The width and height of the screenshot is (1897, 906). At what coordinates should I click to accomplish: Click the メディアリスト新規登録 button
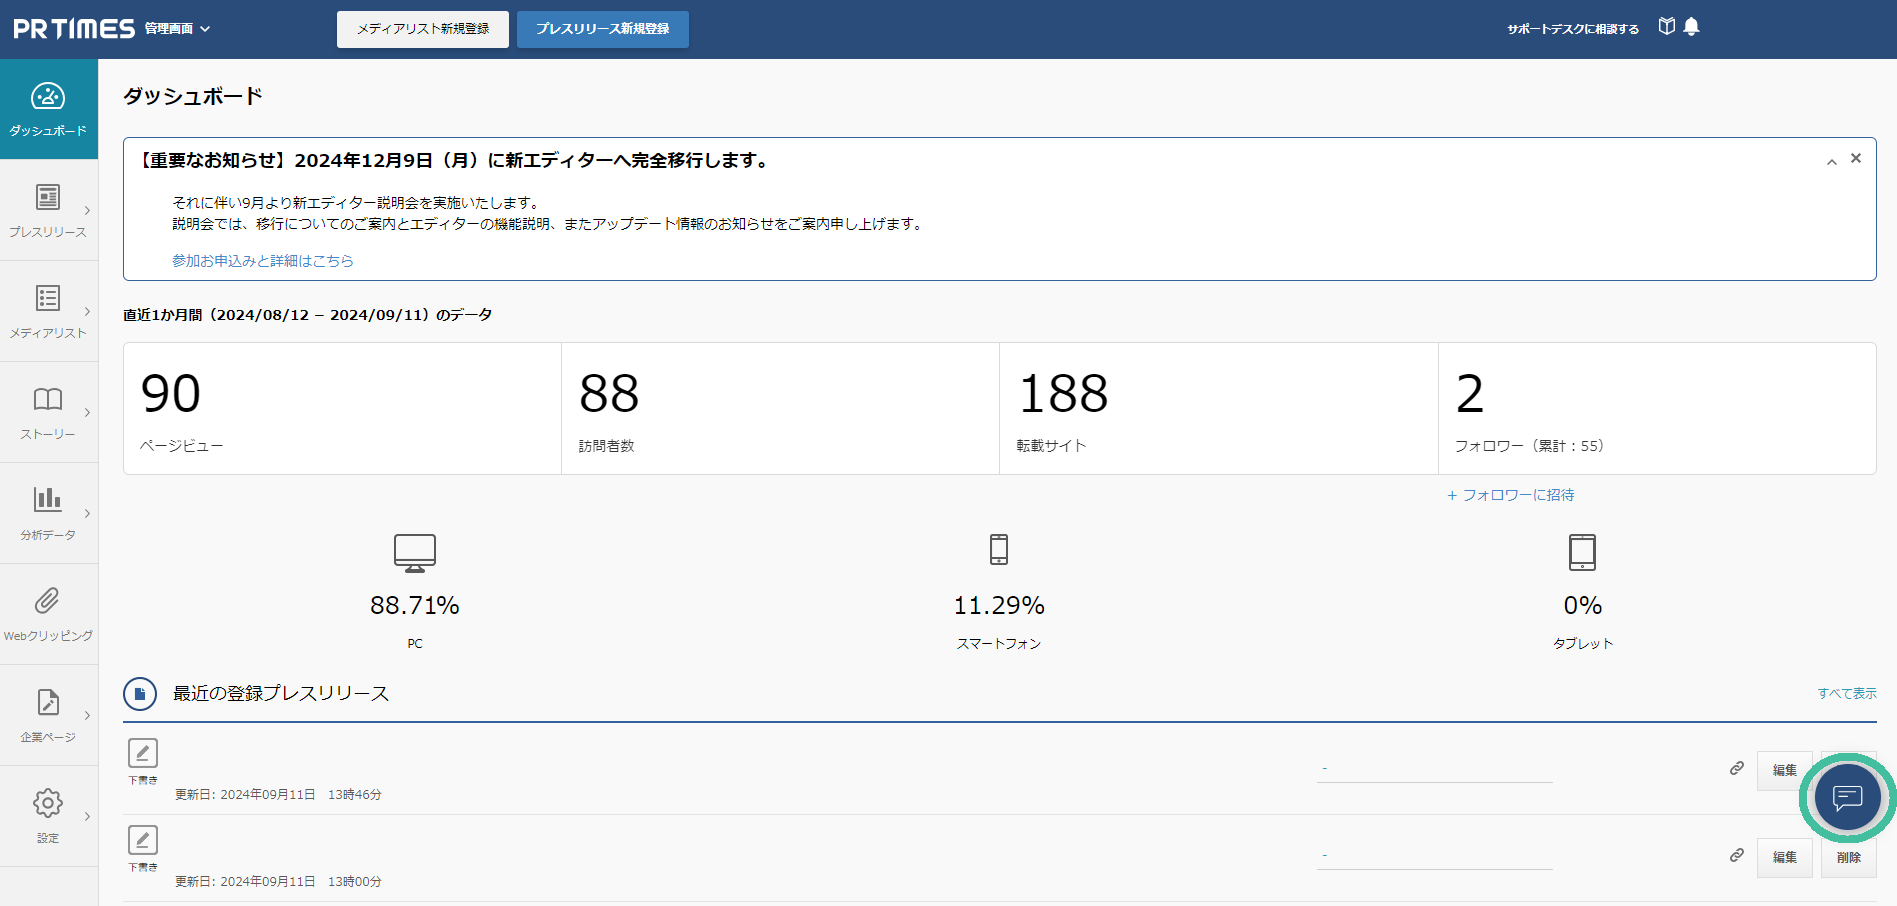422,29
